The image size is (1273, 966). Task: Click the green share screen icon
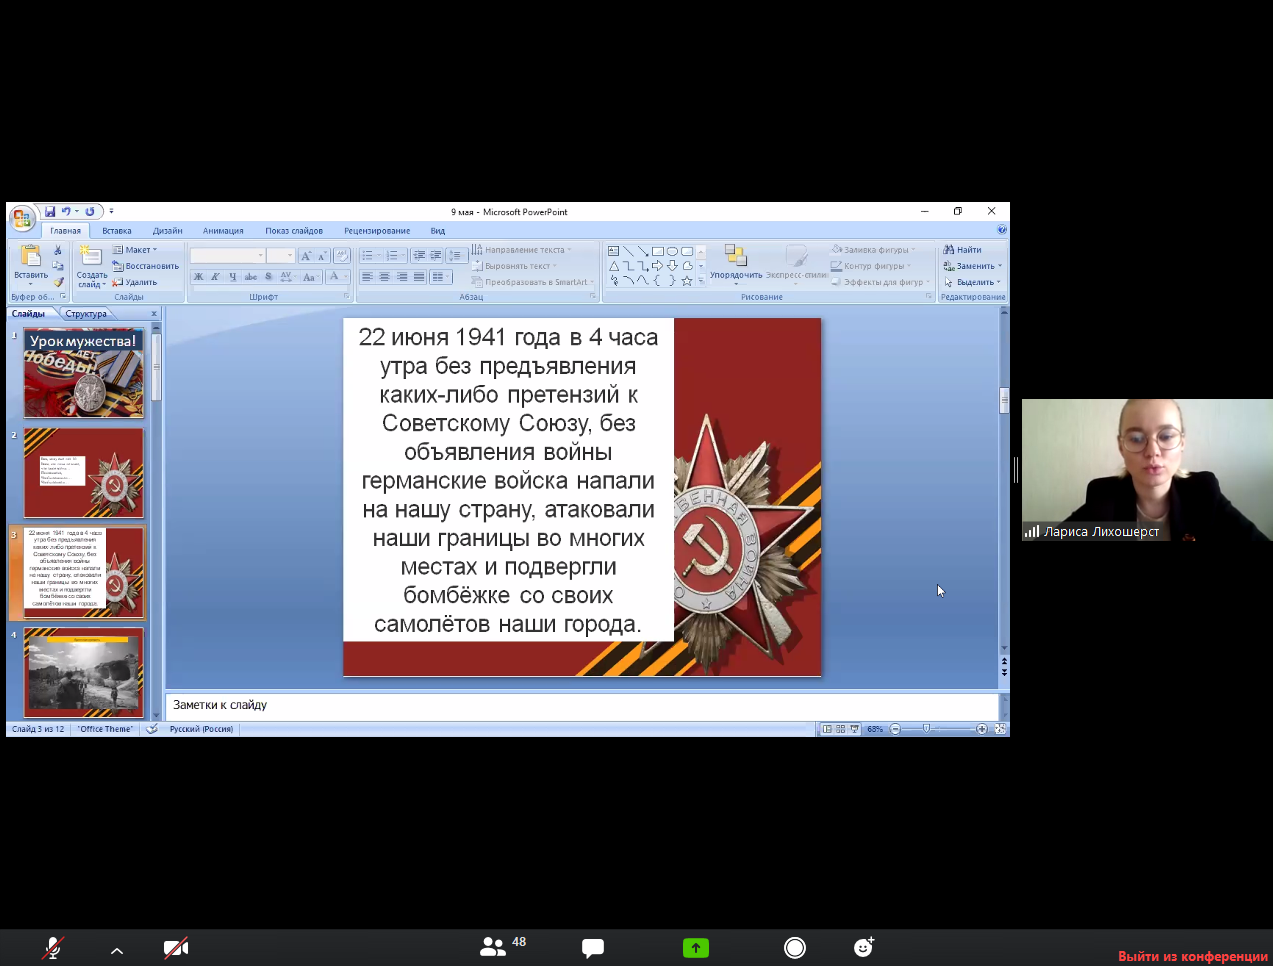[x=696, y=947]
